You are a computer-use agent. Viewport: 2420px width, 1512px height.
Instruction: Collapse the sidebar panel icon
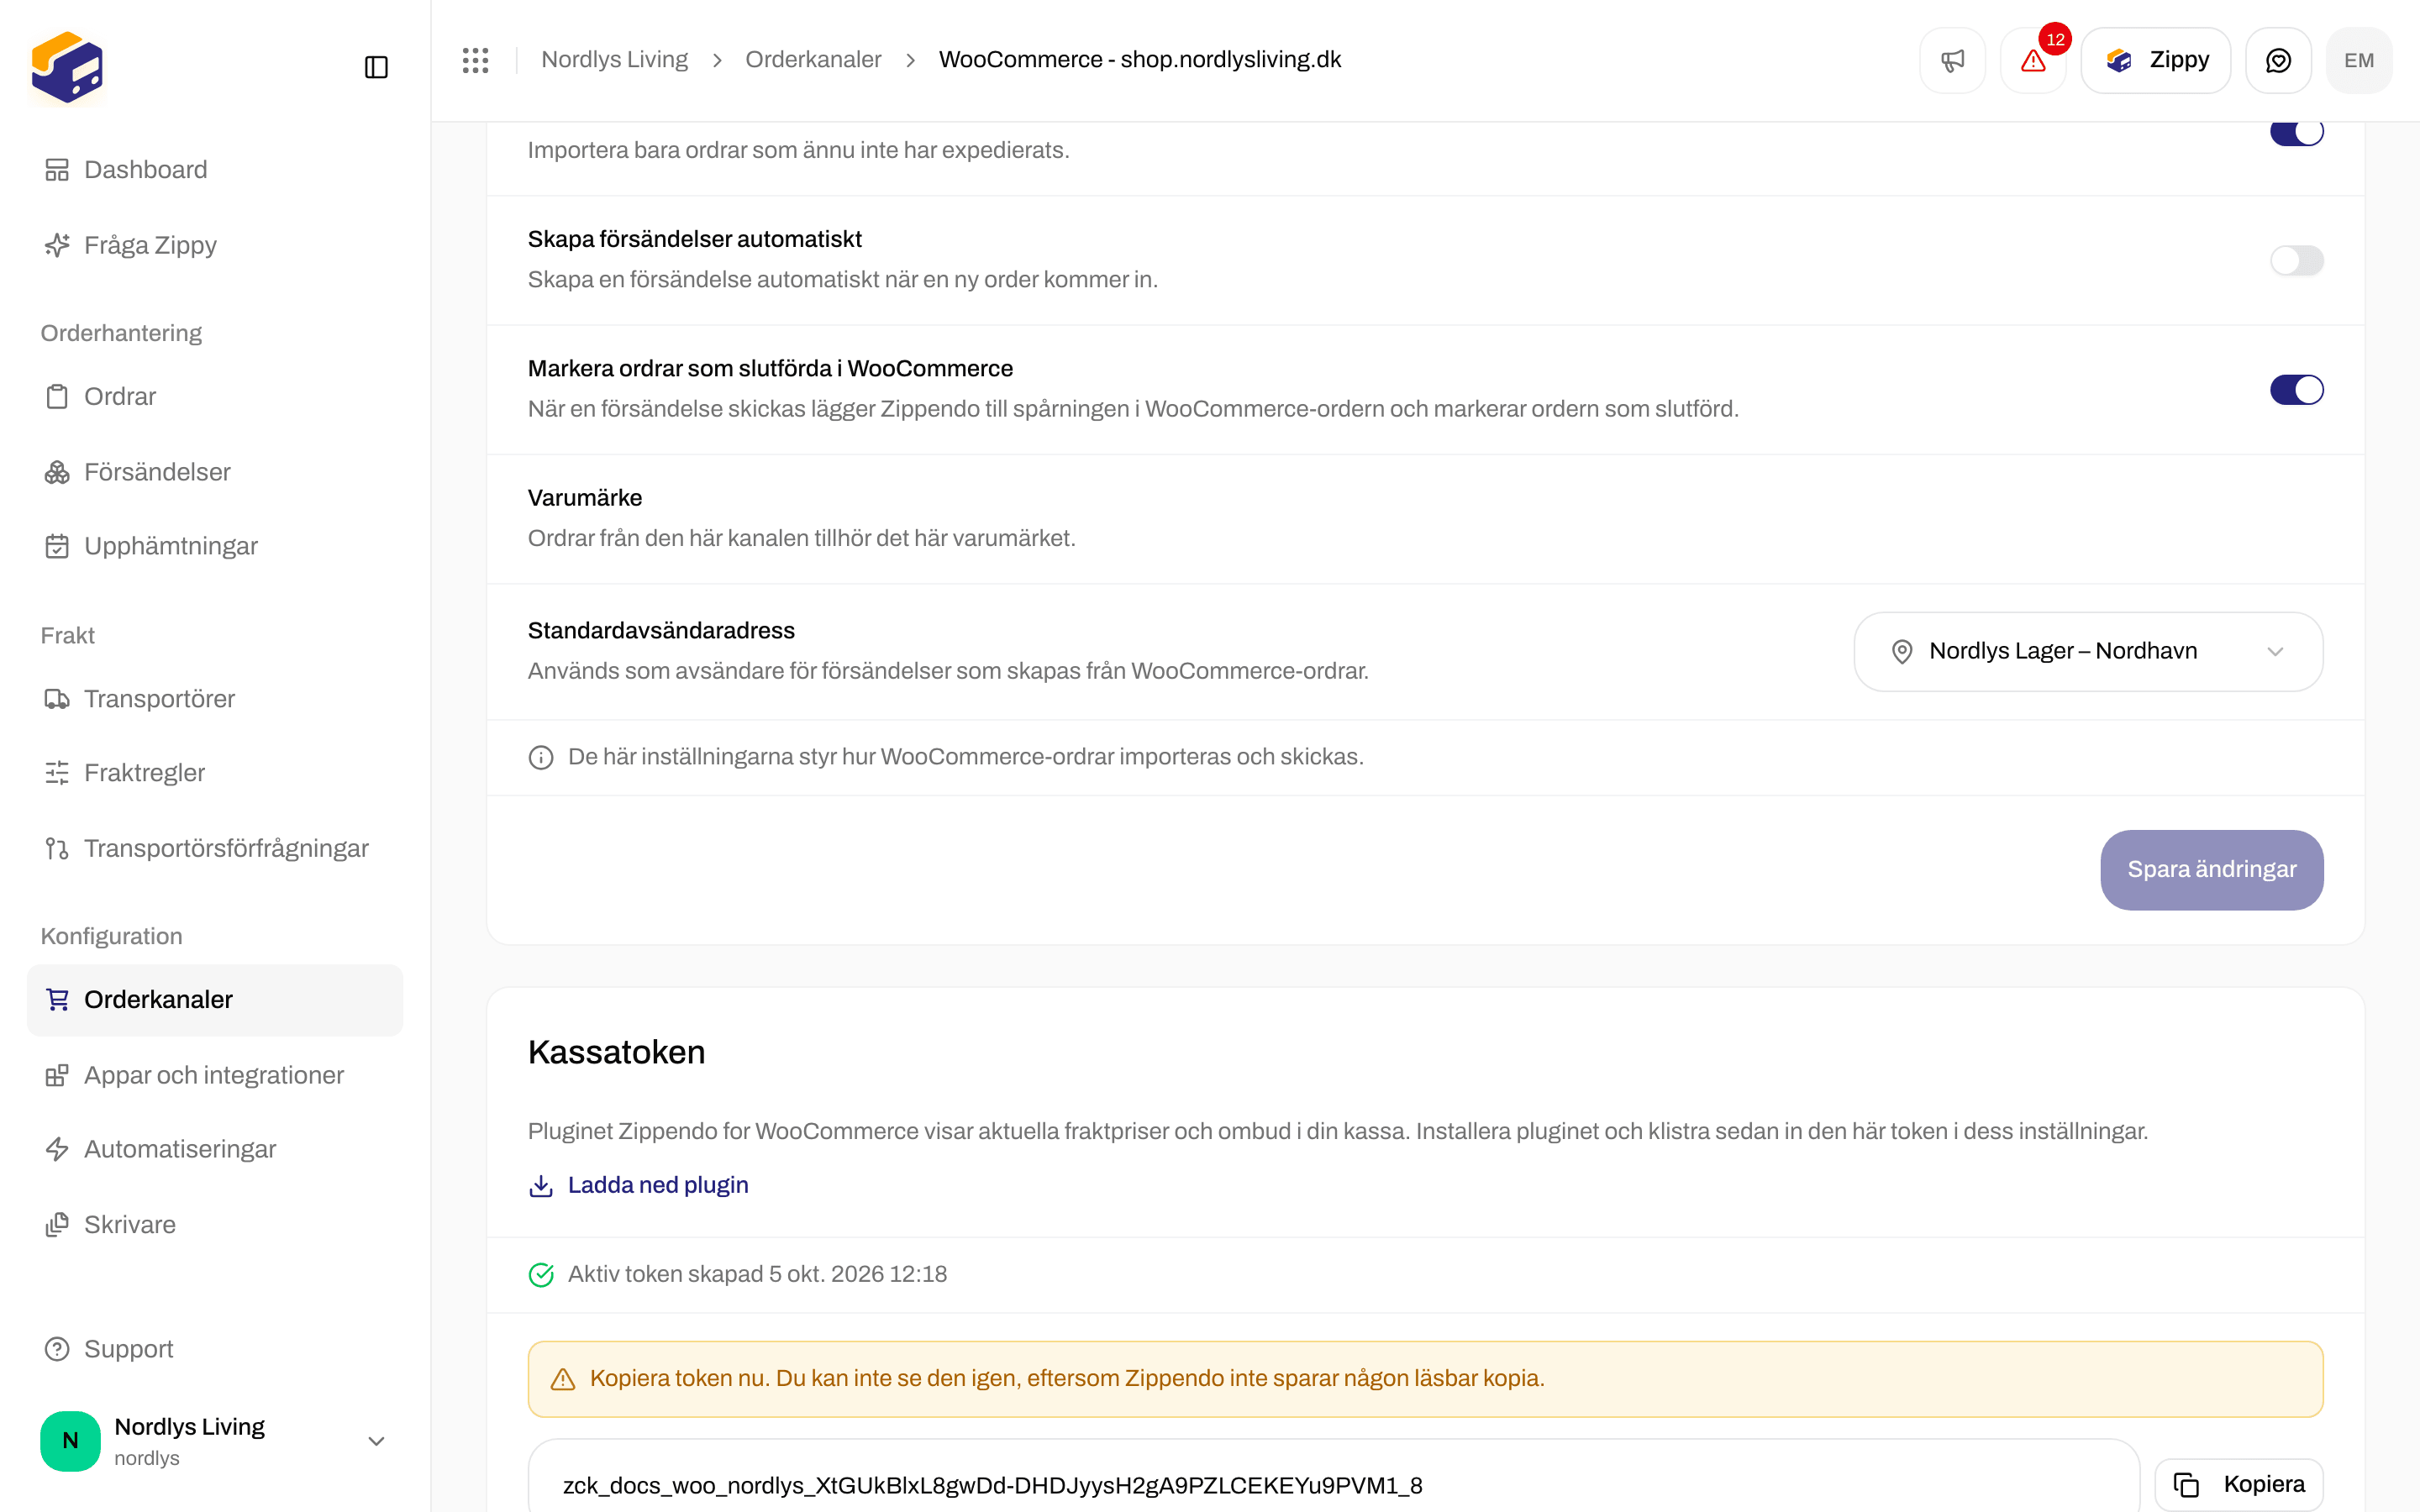click(x=376, y=67)
